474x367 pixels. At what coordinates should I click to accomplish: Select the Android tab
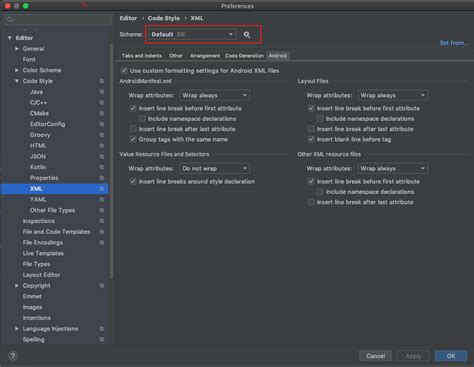coord(278,56)
